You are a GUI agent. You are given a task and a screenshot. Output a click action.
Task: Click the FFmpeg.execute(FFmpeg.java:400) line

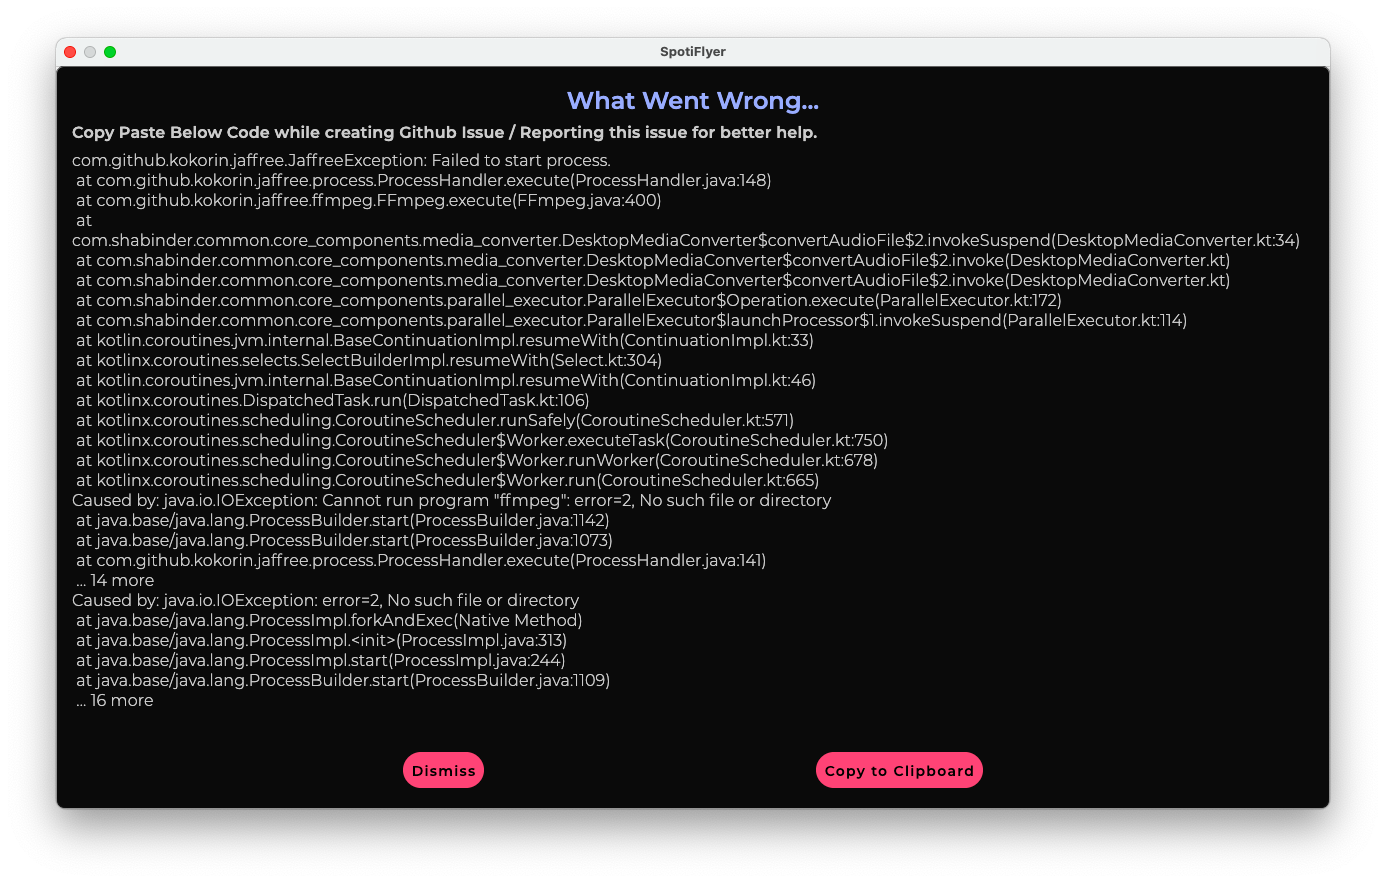pos(369,200)
